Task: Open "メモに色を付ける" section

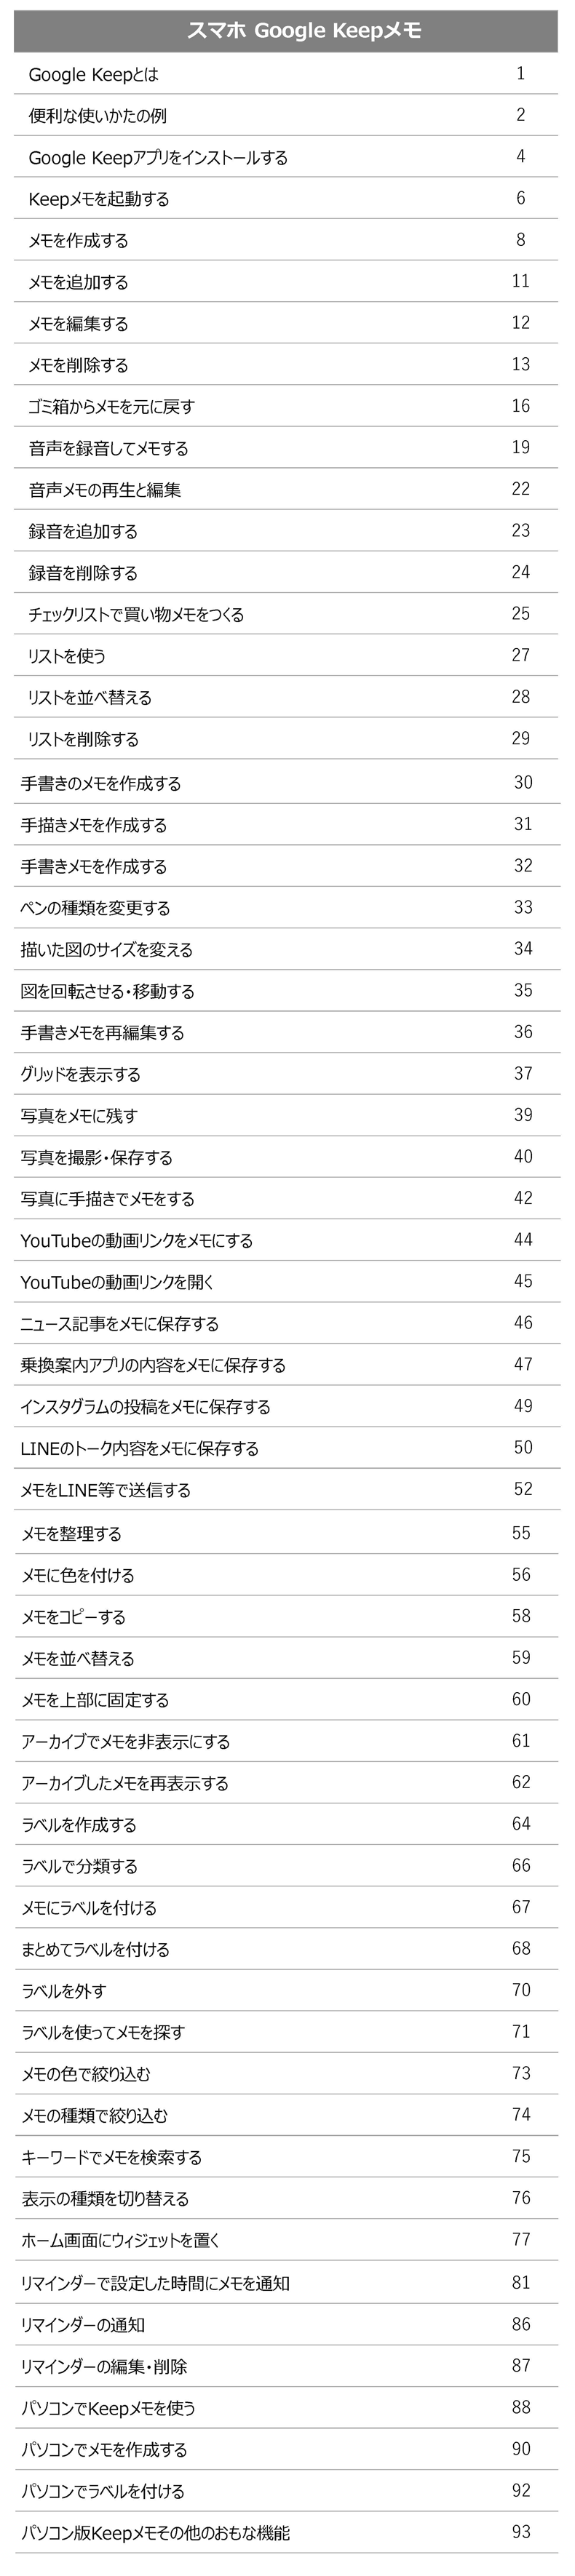Action: (x=78, y=1575)
